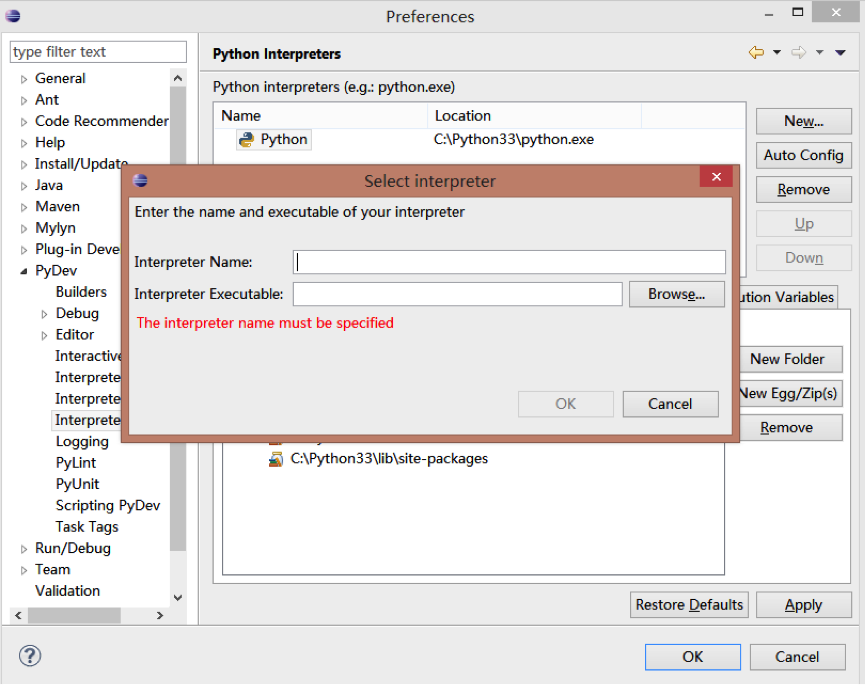Click C:\Python33\python.exe location cell
Viewport: 866px width, 685px height.
pyautogui.click(x=514, y=139)
